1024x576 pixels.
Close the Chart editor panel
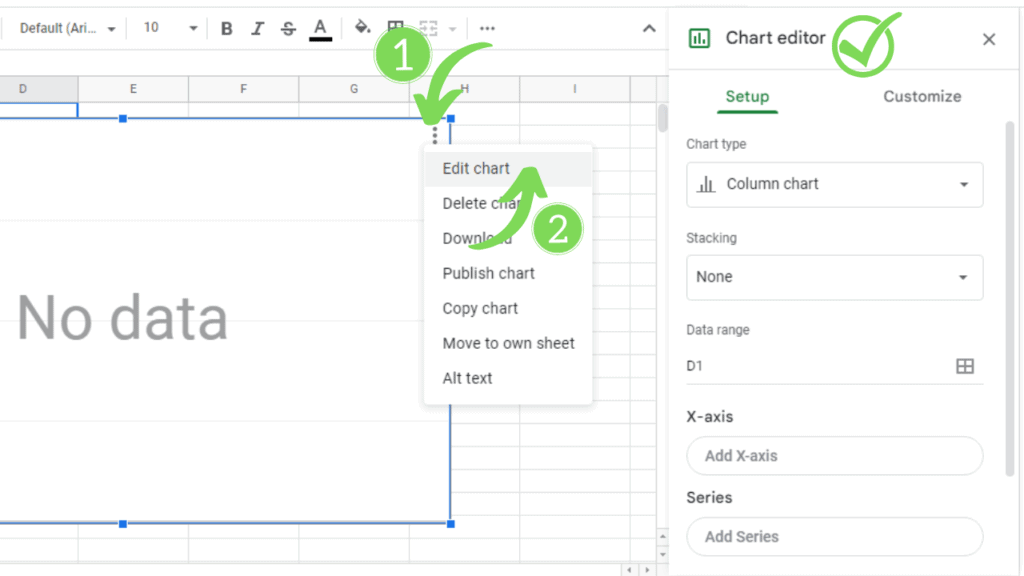tap(989, 39)
